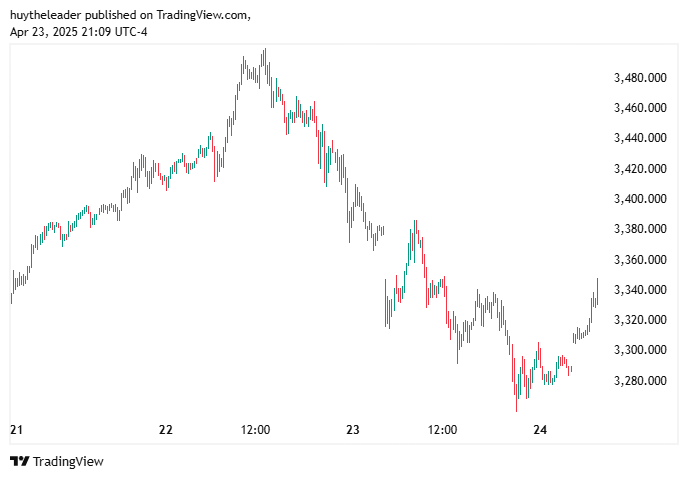This screenshot has width=688, height=479.
Task: Click the huytheleader author name
Action: click(46, 15)
